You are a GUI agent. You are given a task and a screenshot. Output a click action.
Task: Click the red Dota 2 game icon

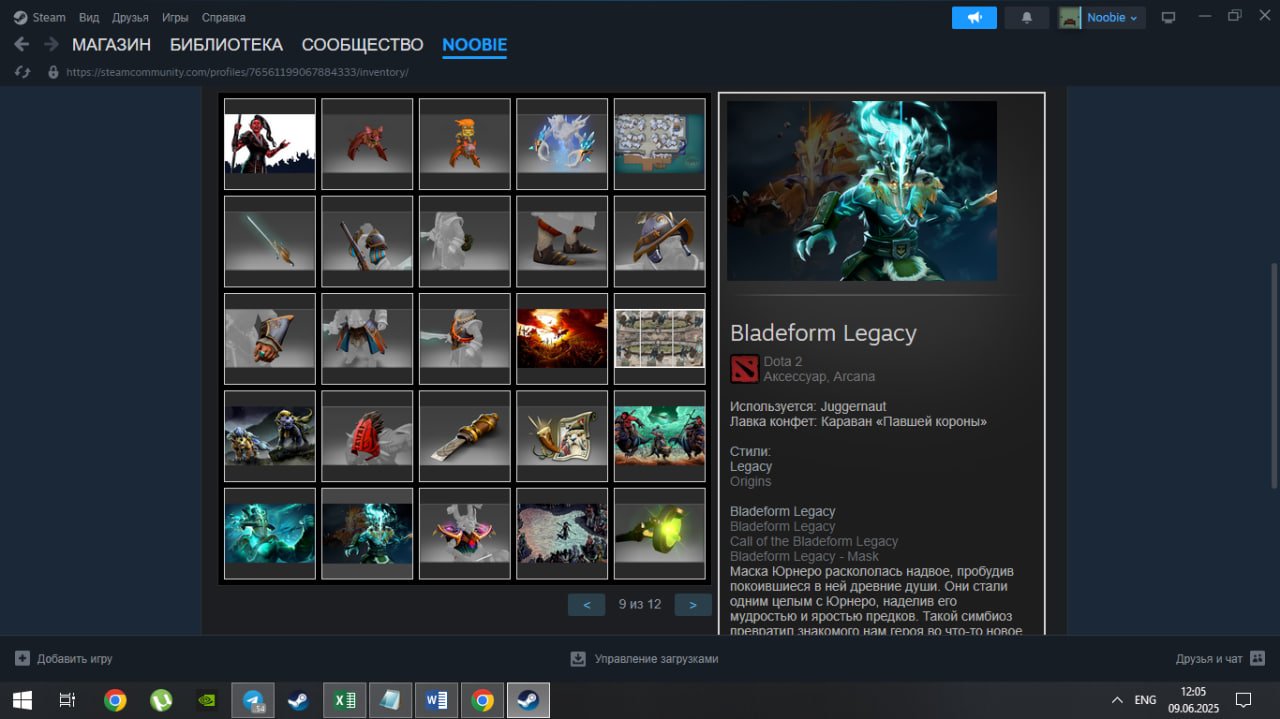pyautogui.click(x=744, y=368)
